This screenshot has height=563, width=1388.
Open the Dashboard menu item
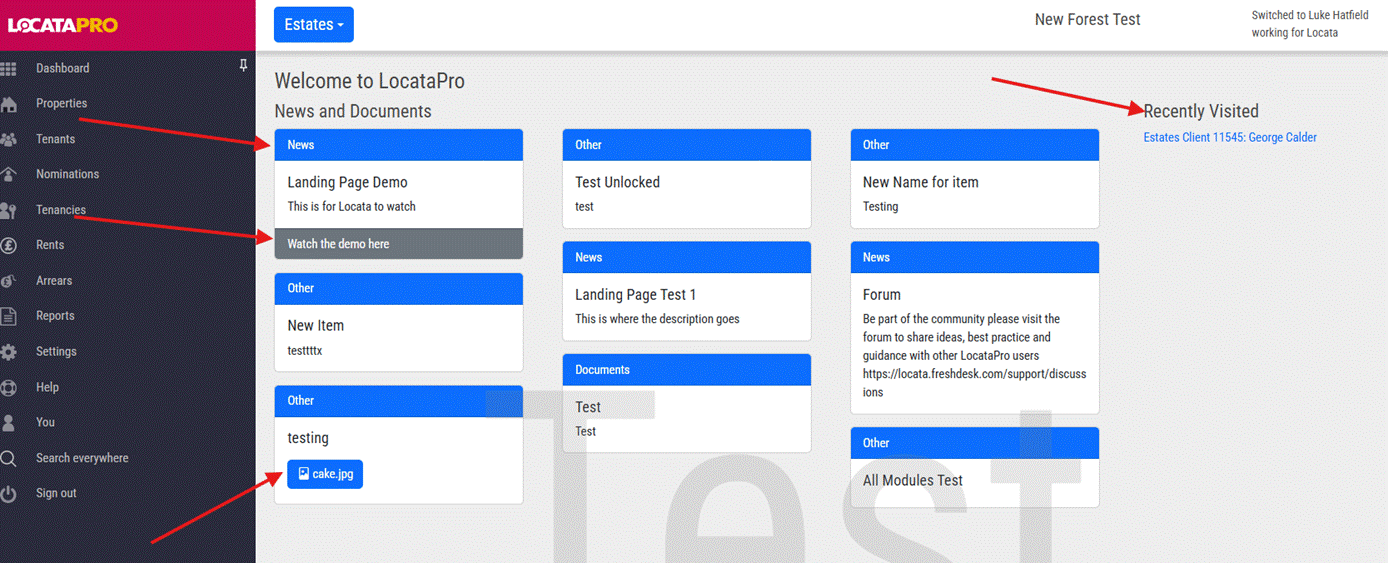tap(63, 69)
